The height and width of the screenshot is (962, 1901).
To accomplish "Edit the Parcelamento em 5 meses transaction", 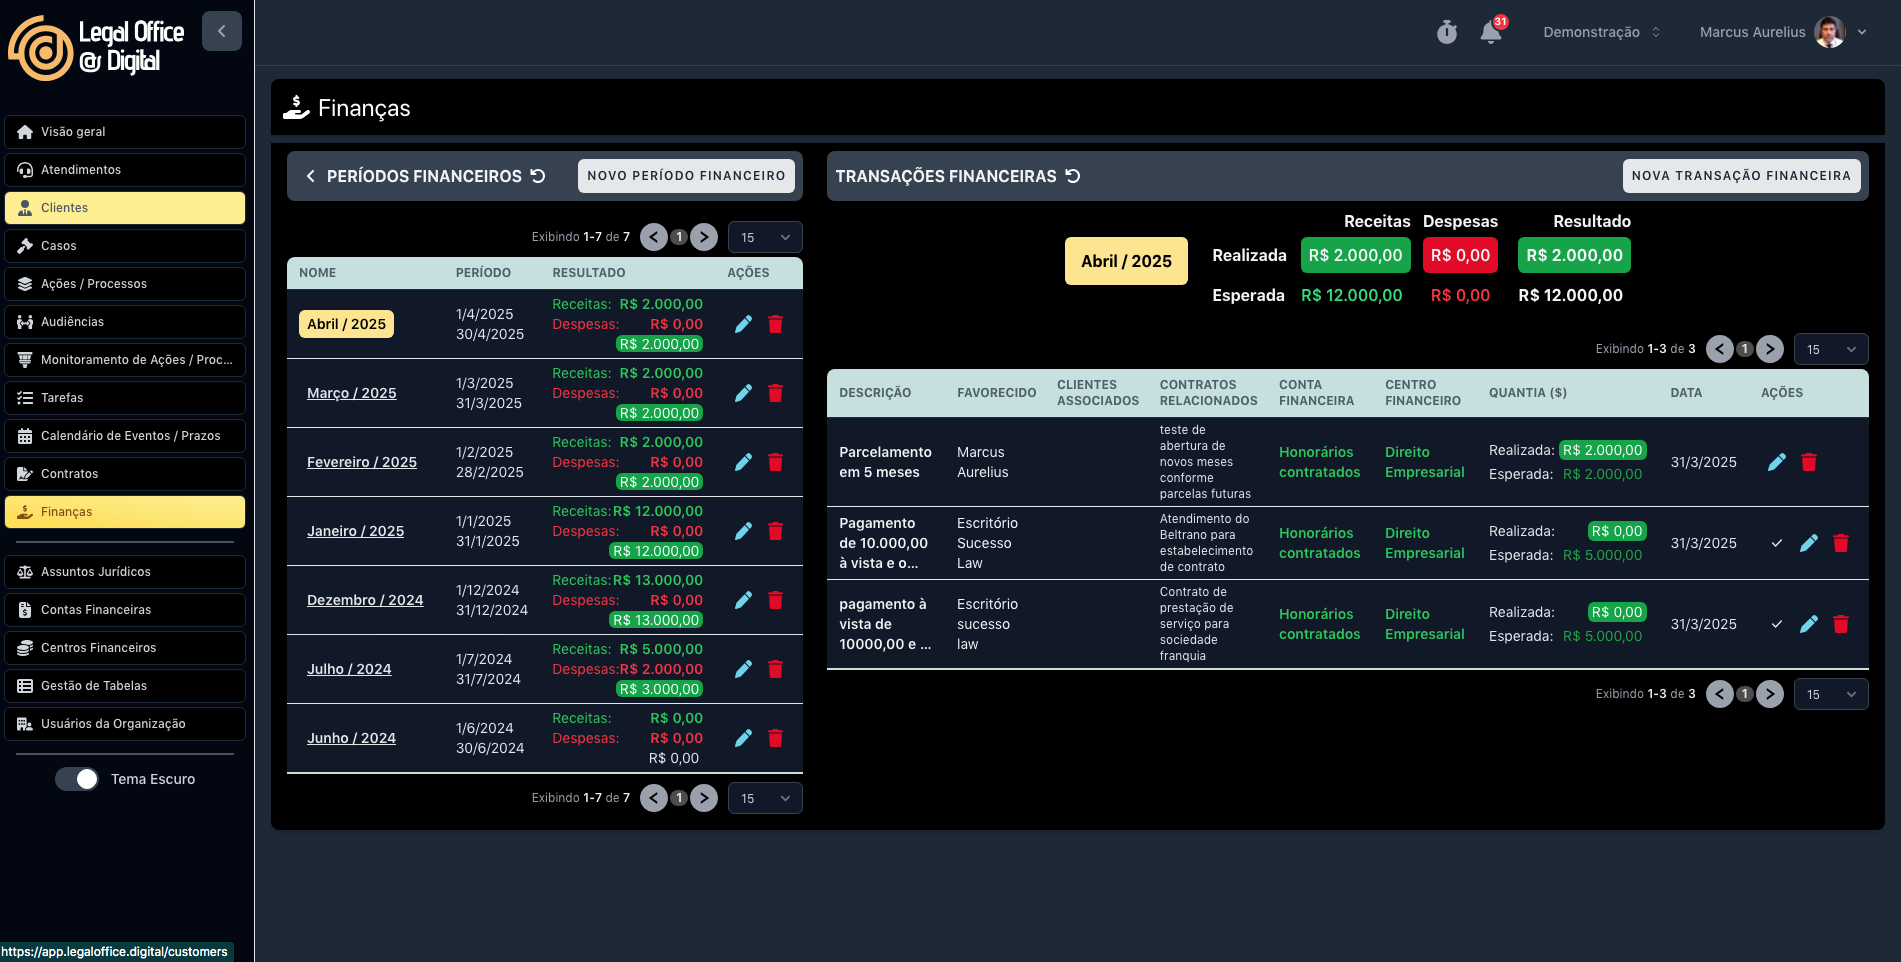I will click(x=1776, y=462).
